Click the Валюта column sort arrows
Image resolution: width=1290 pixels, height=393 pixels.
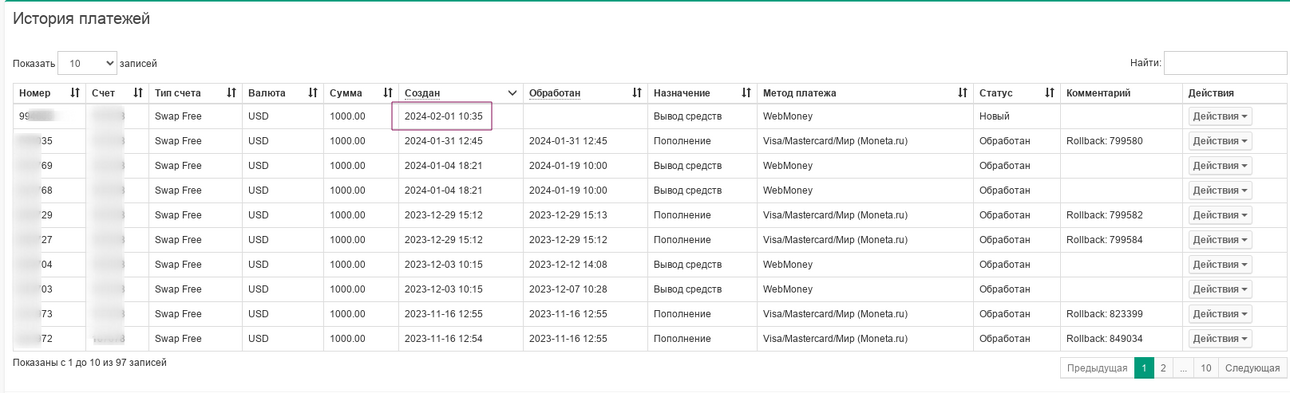click(x=313, y=93)
